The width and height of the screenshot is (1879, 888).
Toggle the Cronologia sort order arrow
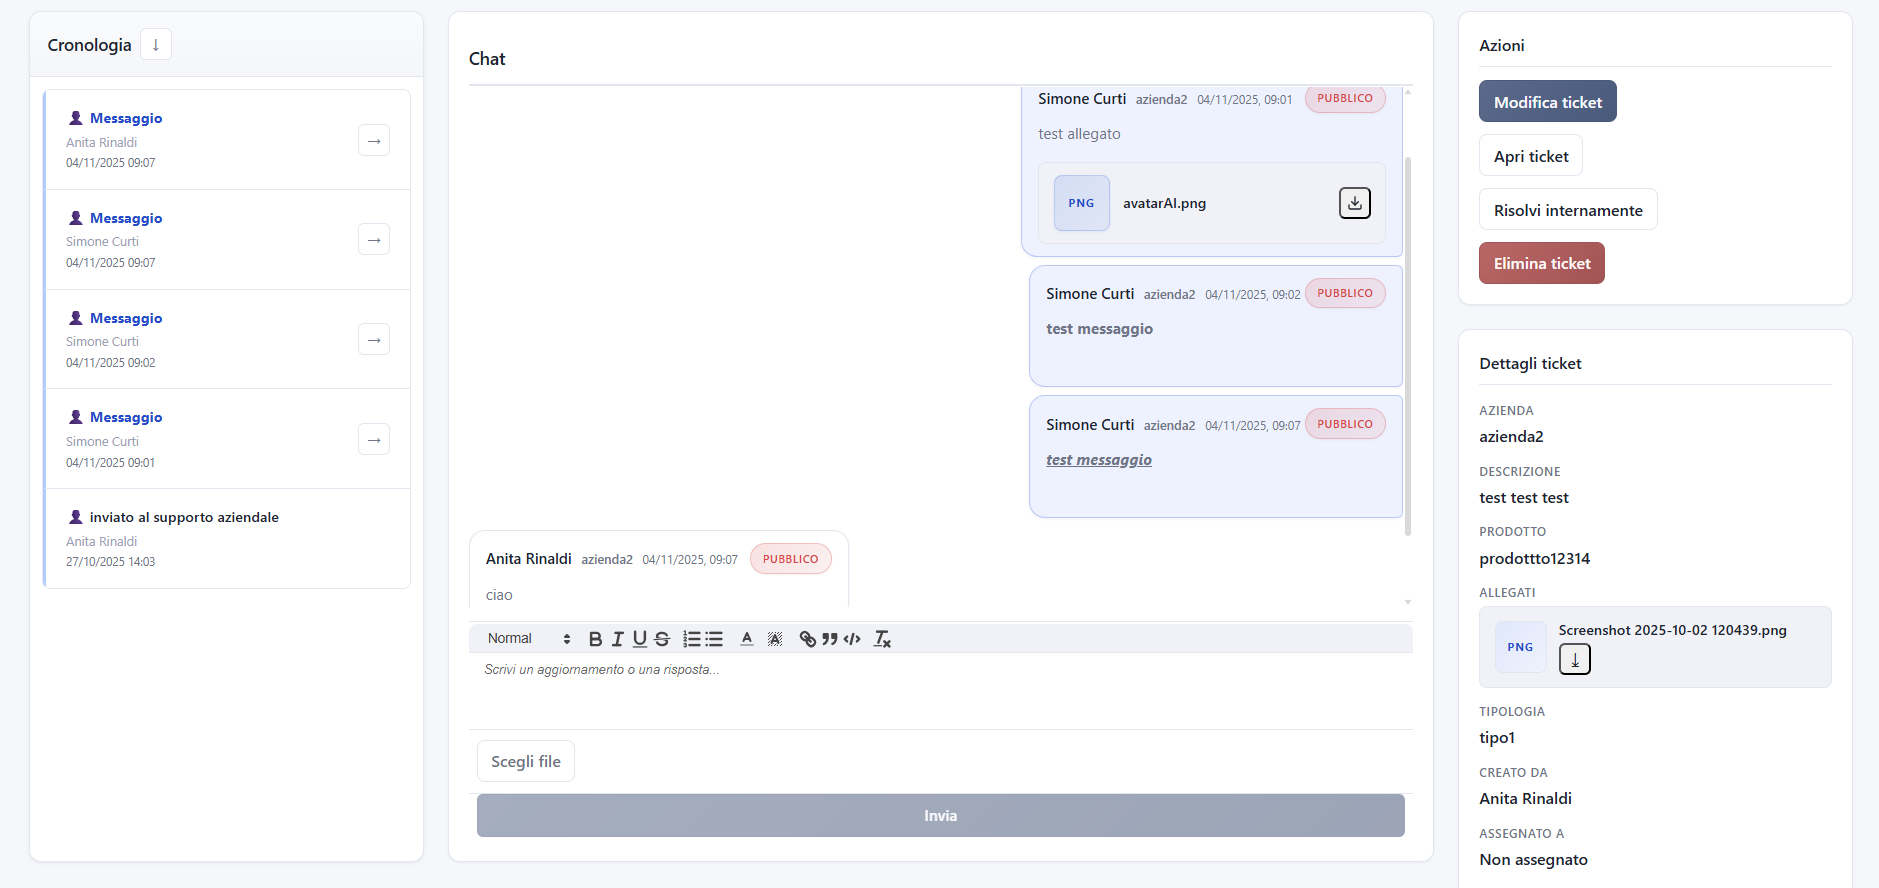(x=156, y=45)
